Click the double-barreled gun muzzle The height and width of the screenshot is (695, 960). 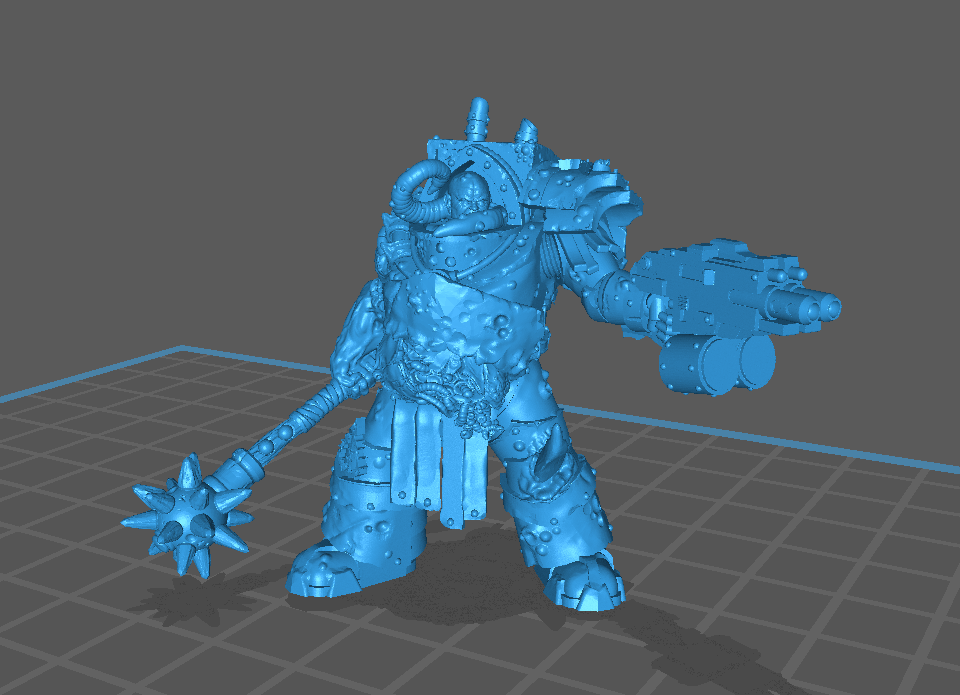click(815, 306)
